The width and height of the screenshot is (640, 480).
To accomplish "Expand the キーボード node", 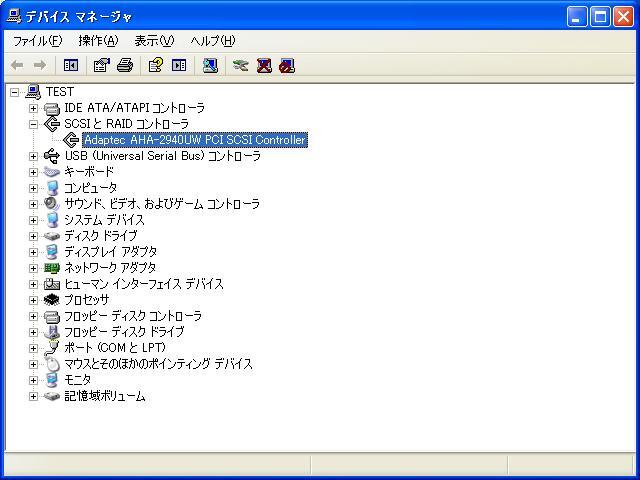I will pos(33,172).
